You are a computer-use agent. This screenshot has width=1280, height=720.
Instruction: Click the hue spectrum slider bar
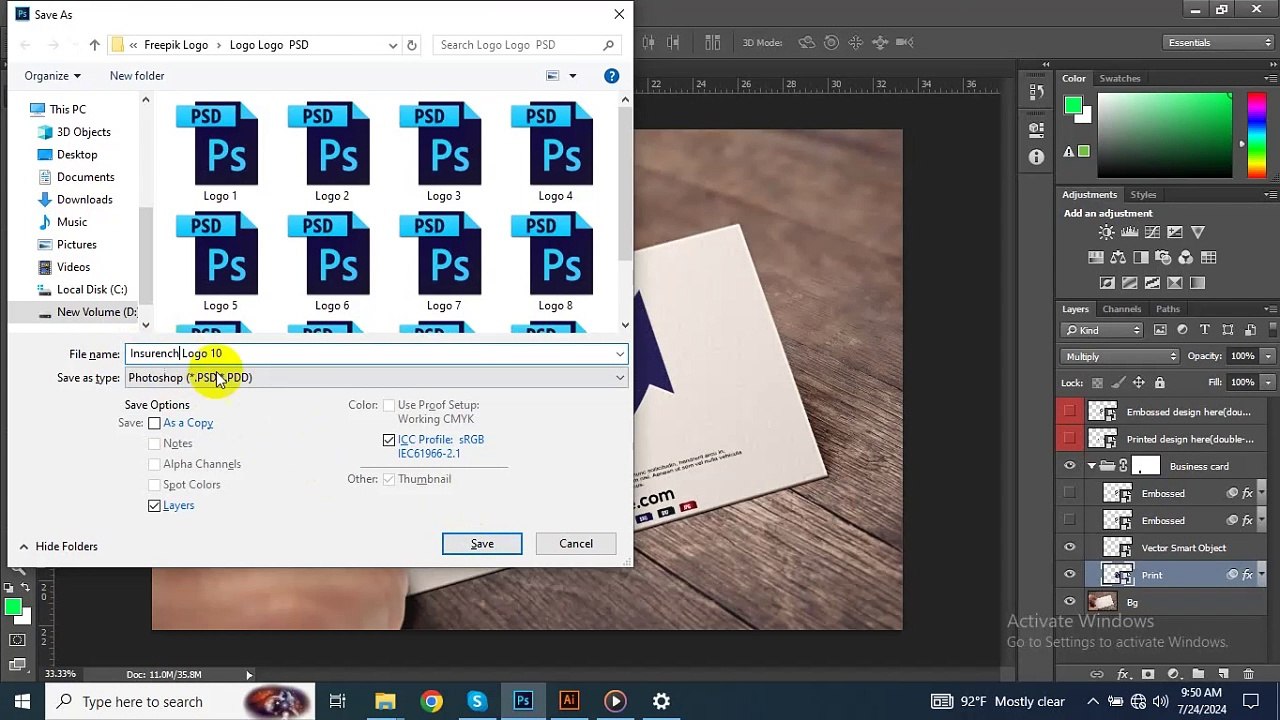click(1257, 136)
